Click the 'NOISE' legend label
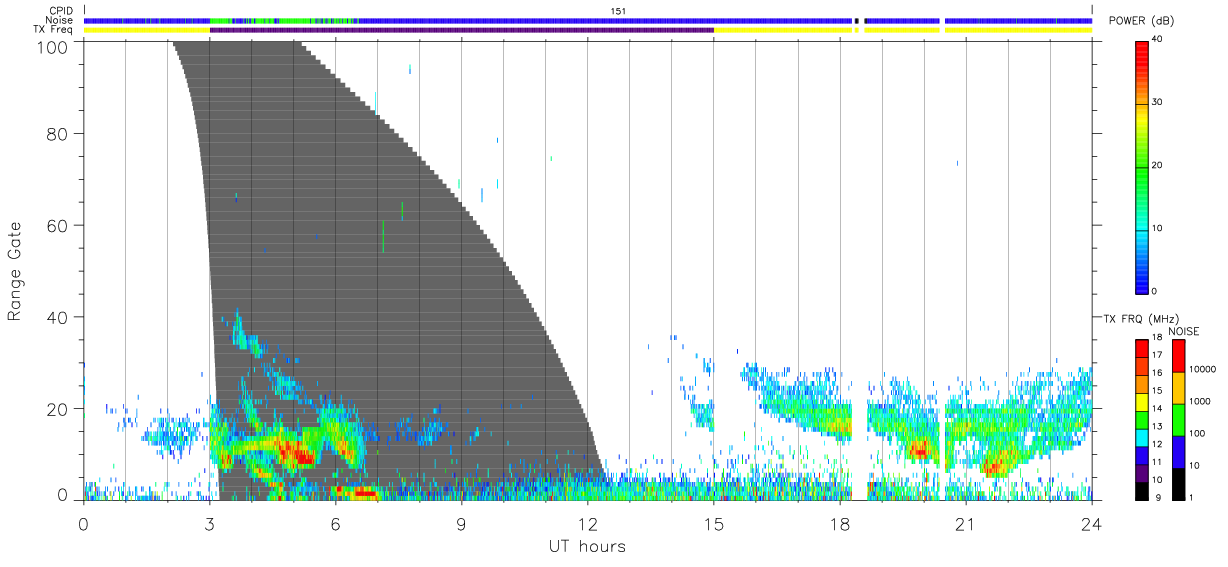 click(x=1183, y=331)
